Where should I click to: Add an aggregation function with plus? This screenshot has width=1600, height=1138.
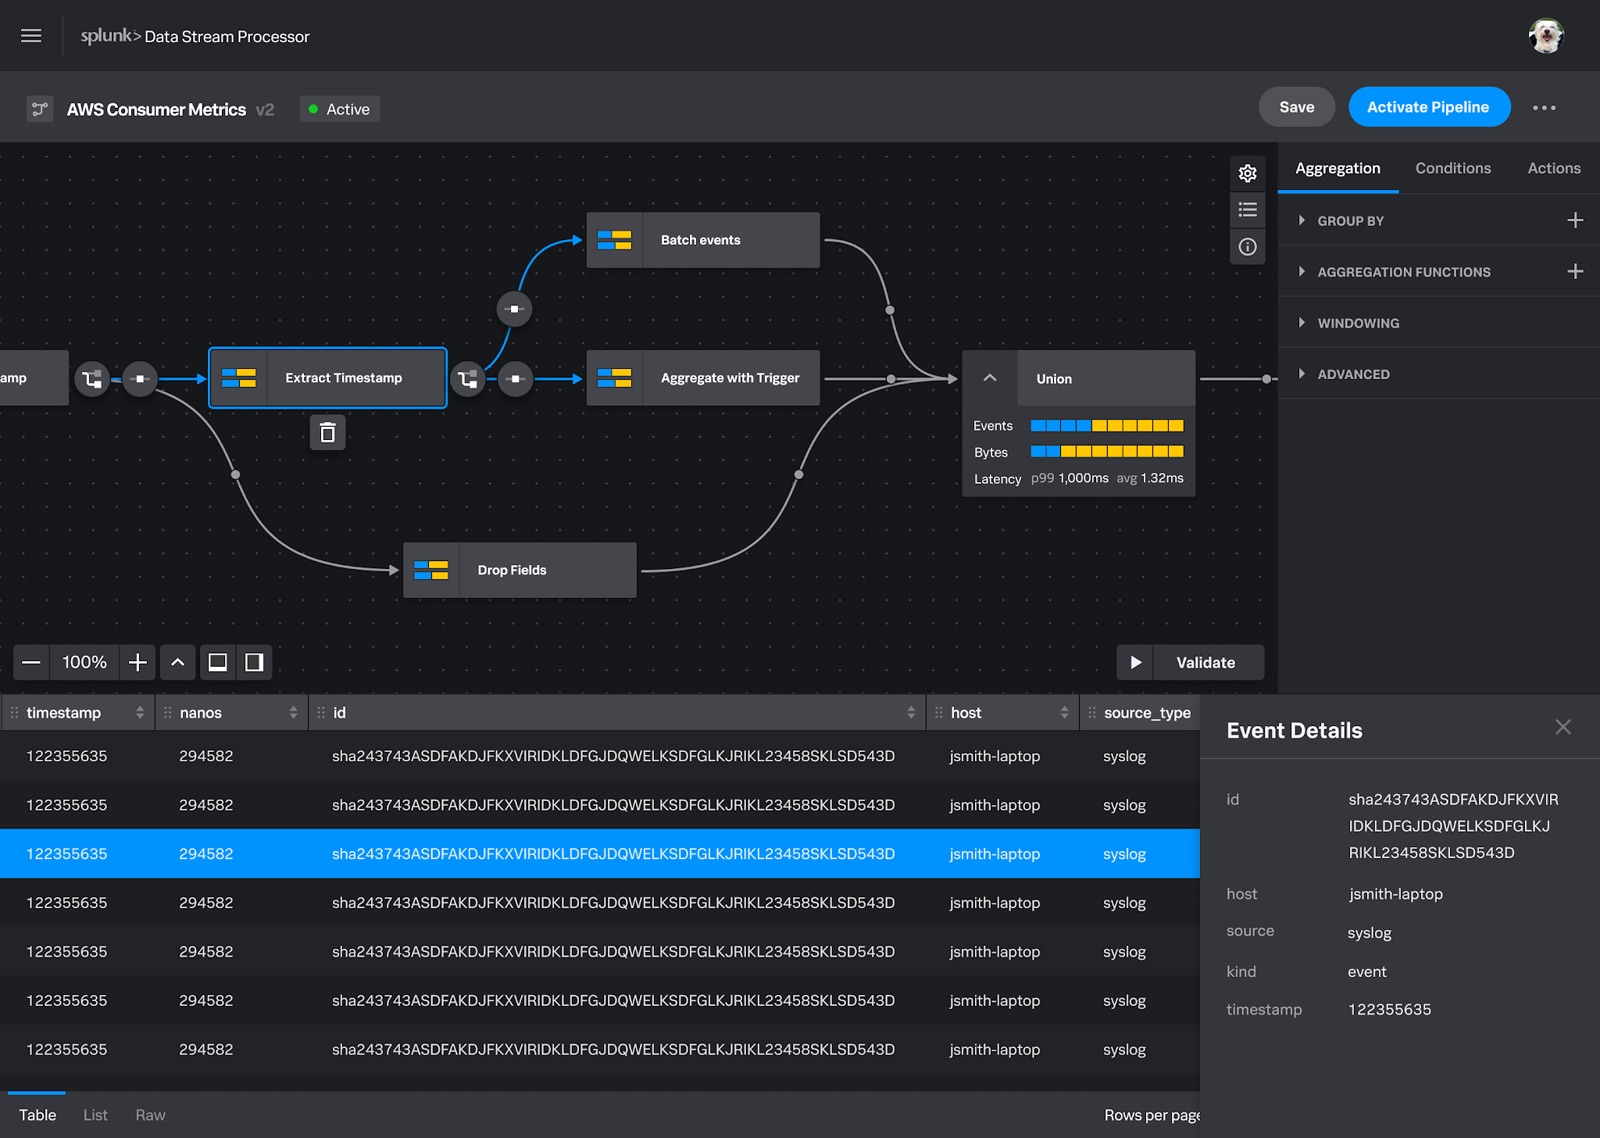coord(1575,271)
